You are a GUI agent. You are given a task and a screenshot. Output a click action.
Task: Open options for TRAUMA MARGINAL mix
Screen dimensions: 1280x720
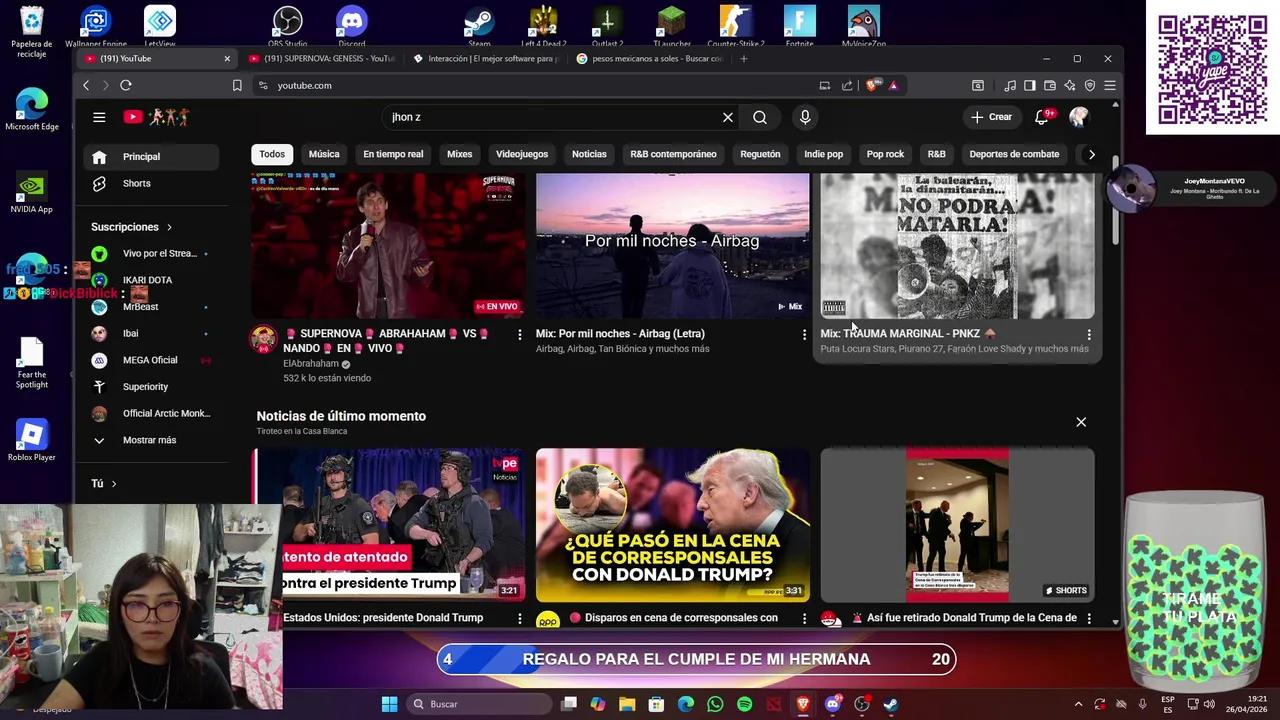point(1089,334)
